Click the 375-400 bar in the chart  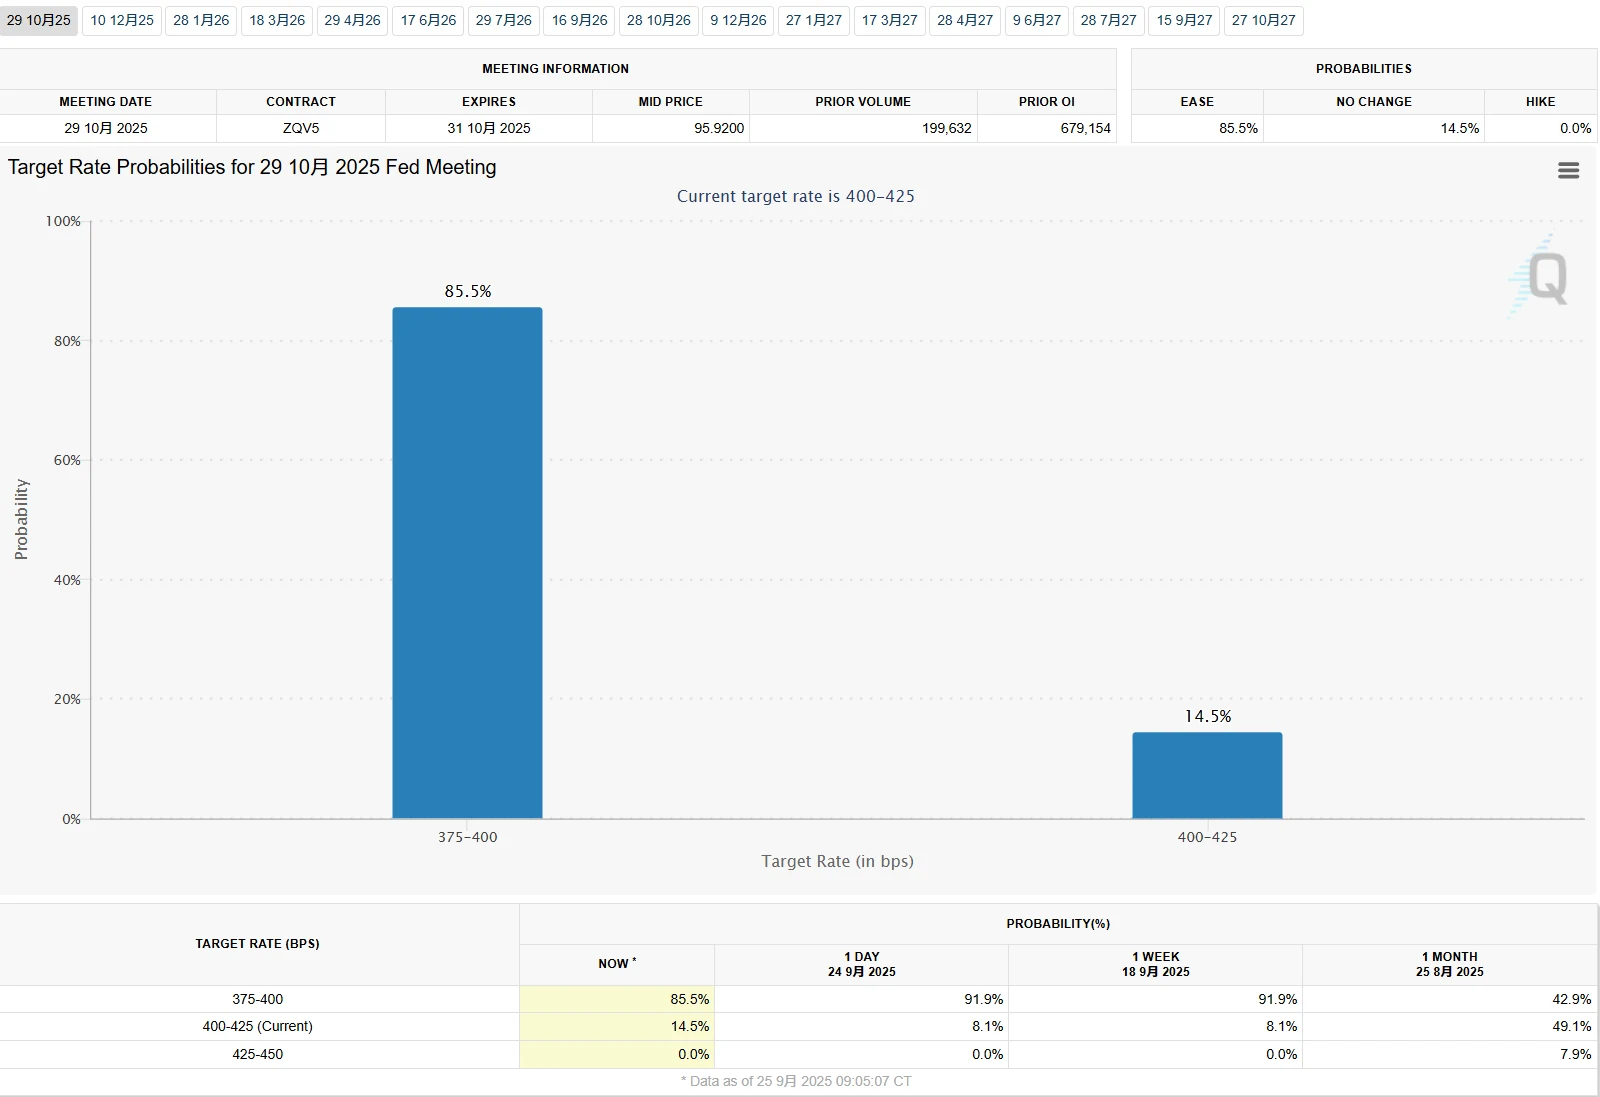point(467,562)
